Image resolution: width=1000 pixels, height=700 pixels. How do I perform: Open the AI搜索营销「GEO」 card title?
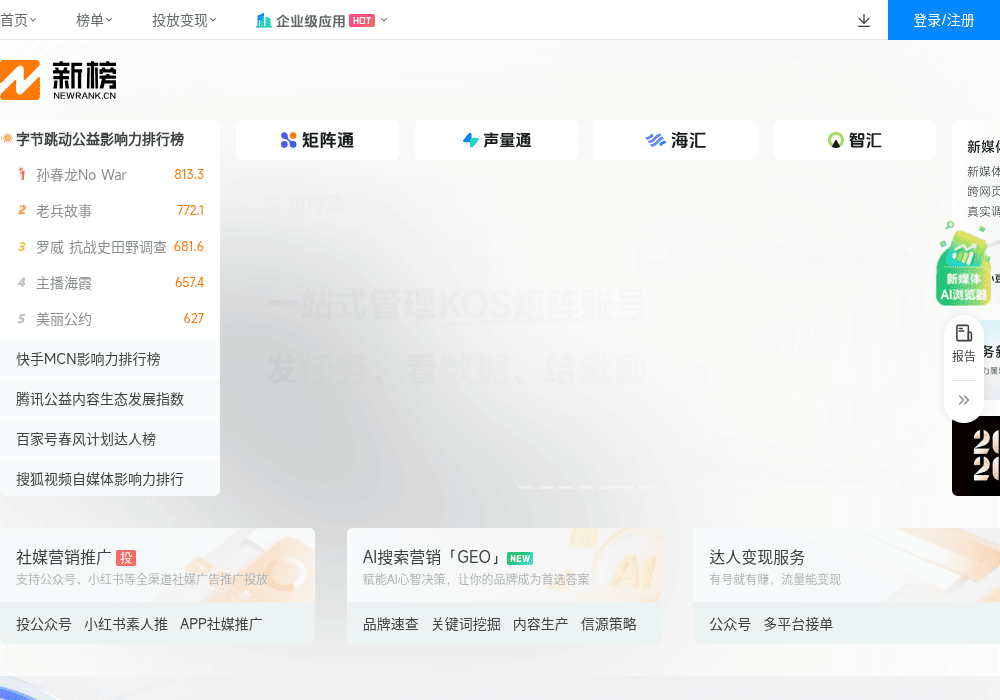point(433,557)
